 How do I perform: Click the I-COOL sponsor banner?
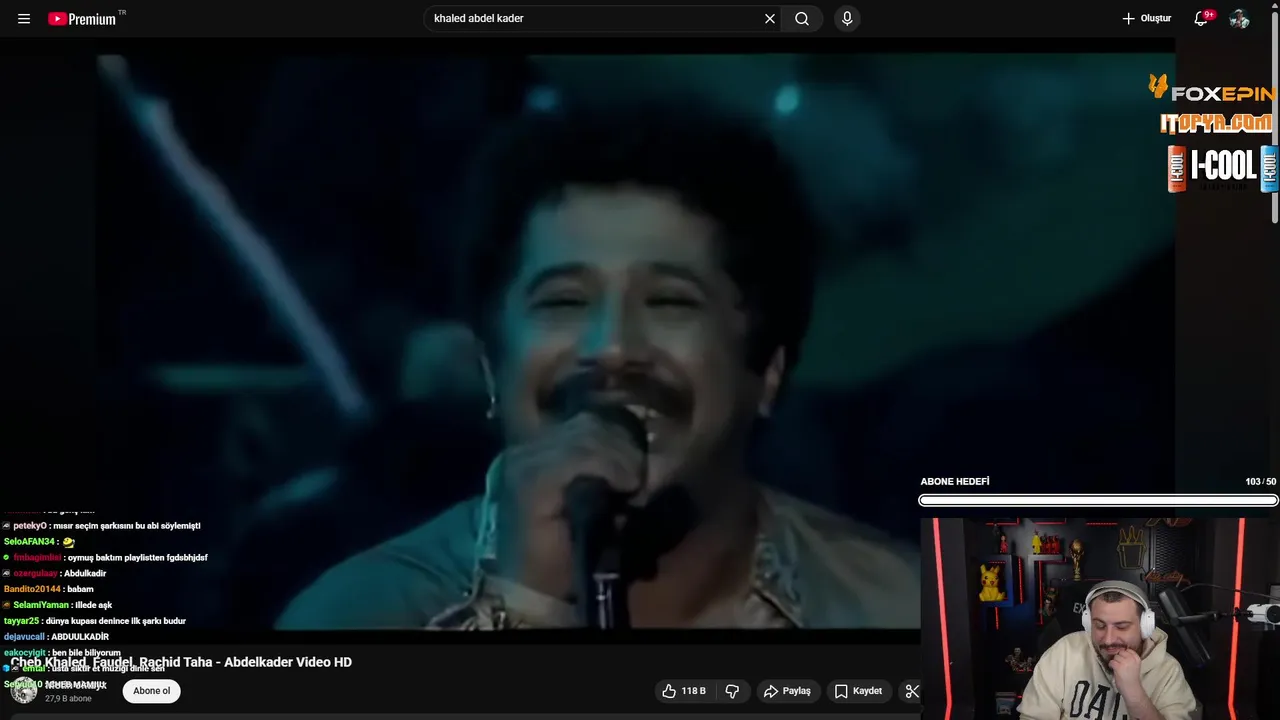point(1222,168)
